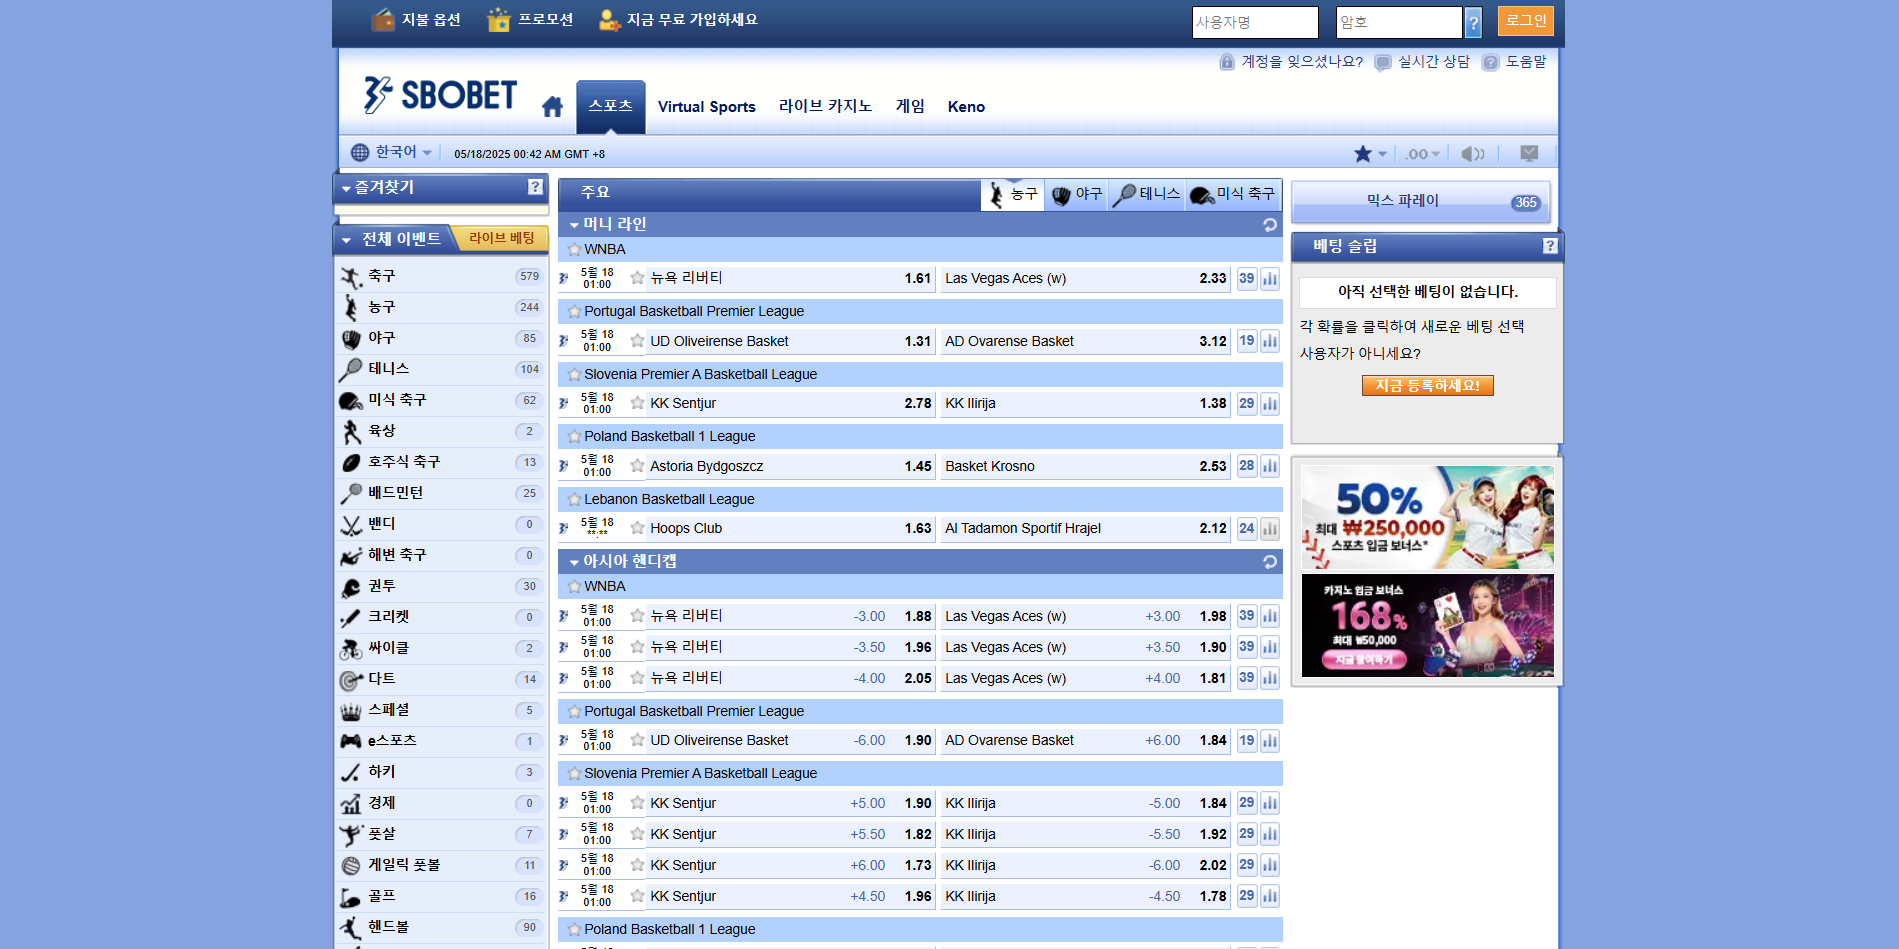Select 야구 baseball in left sports list

tap(441, 338)
